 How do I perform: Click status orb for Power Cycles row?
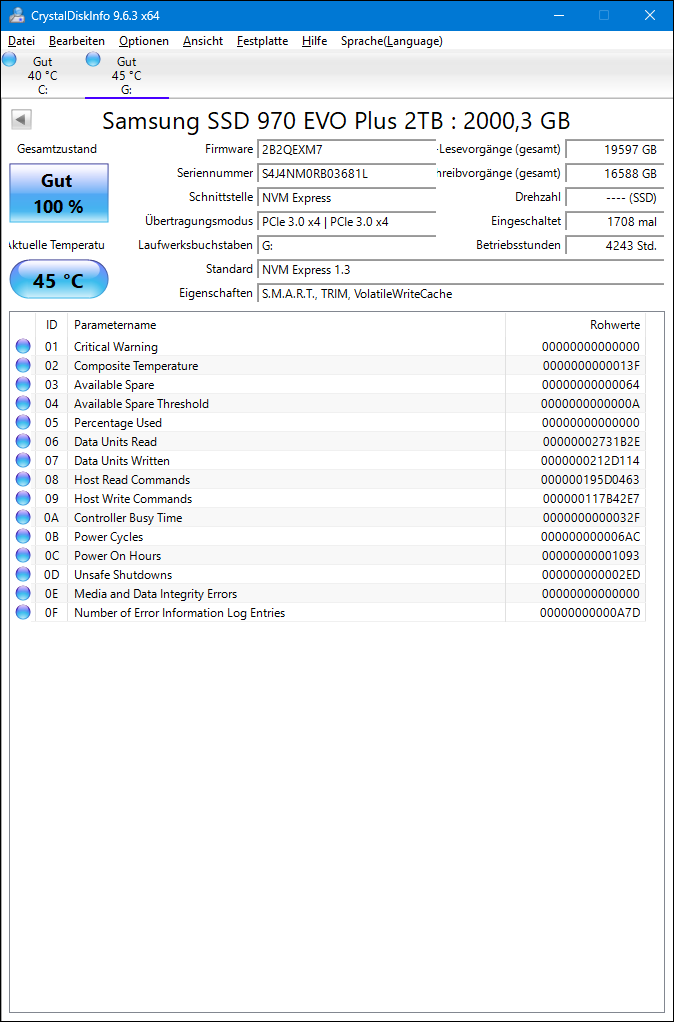pos(23,536)
